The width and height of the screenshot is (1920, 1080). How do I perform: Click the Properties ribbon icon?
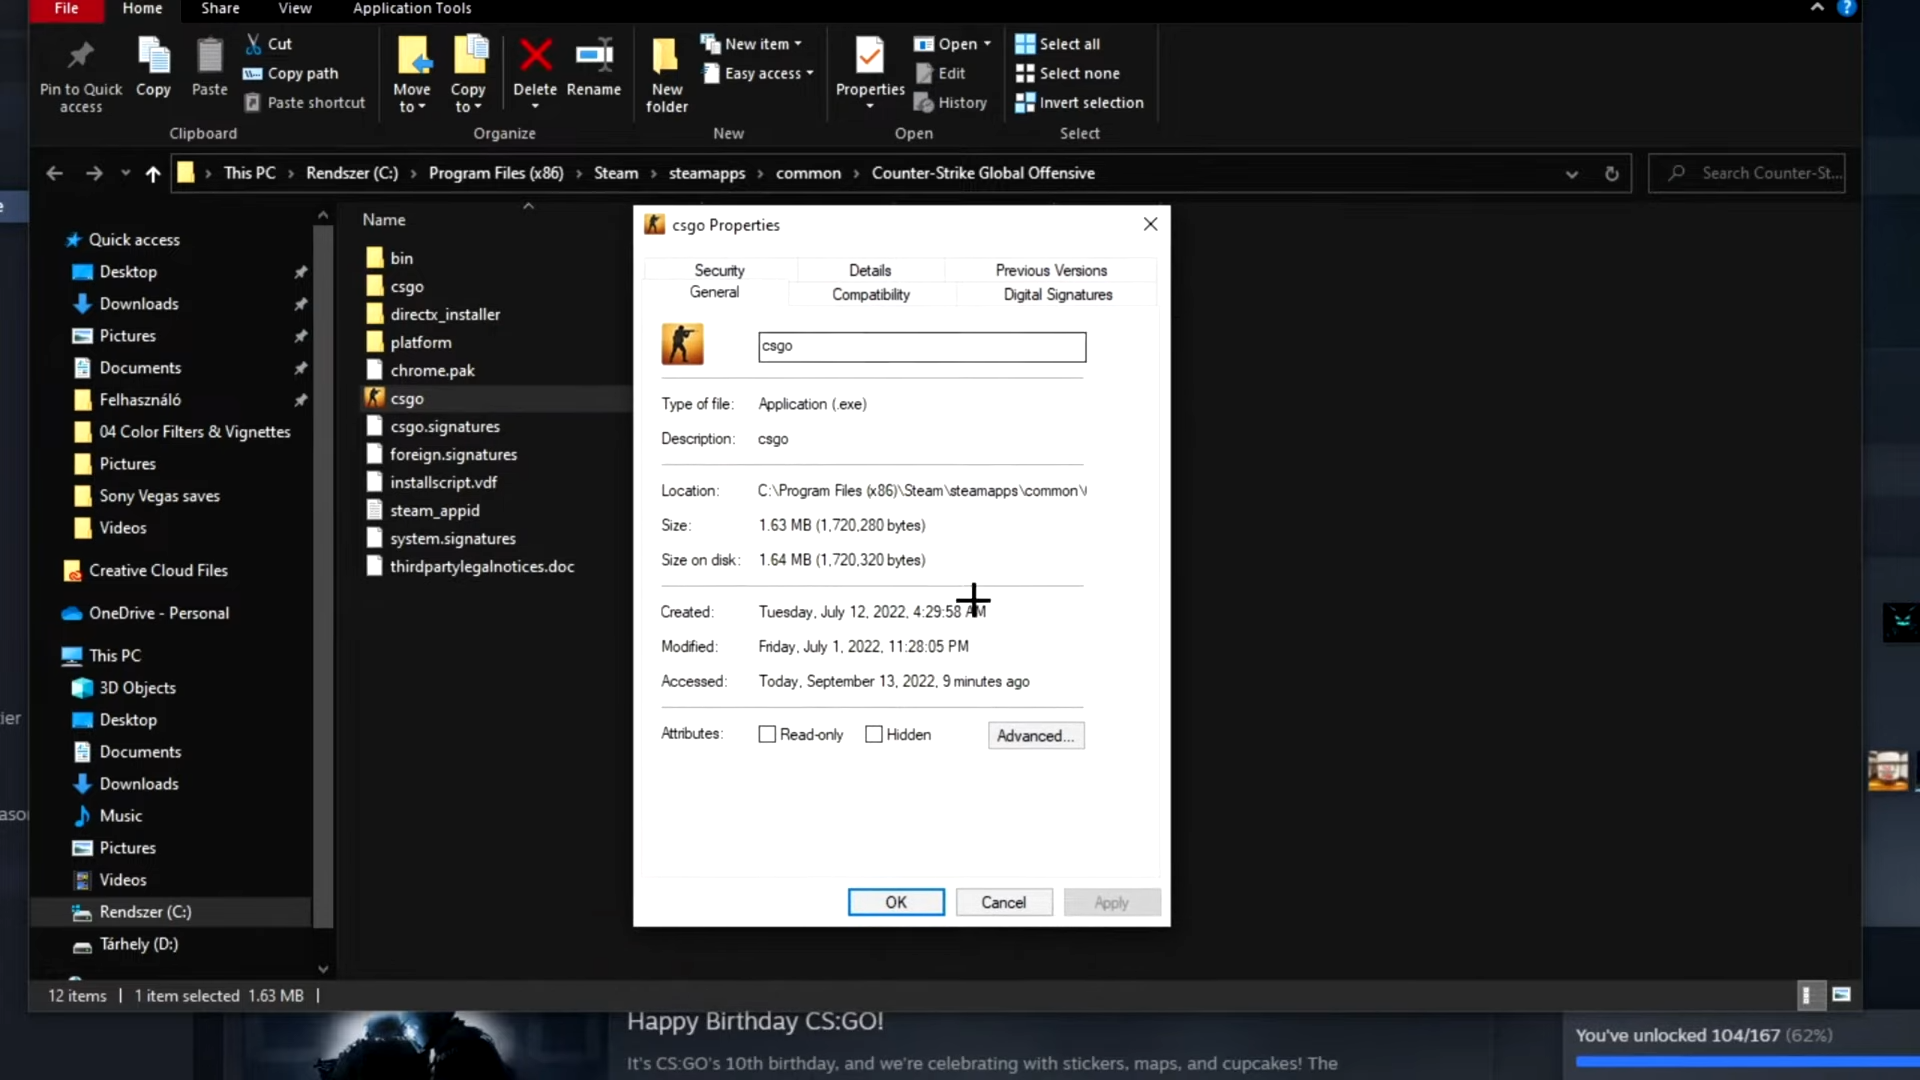pos(870,55)
